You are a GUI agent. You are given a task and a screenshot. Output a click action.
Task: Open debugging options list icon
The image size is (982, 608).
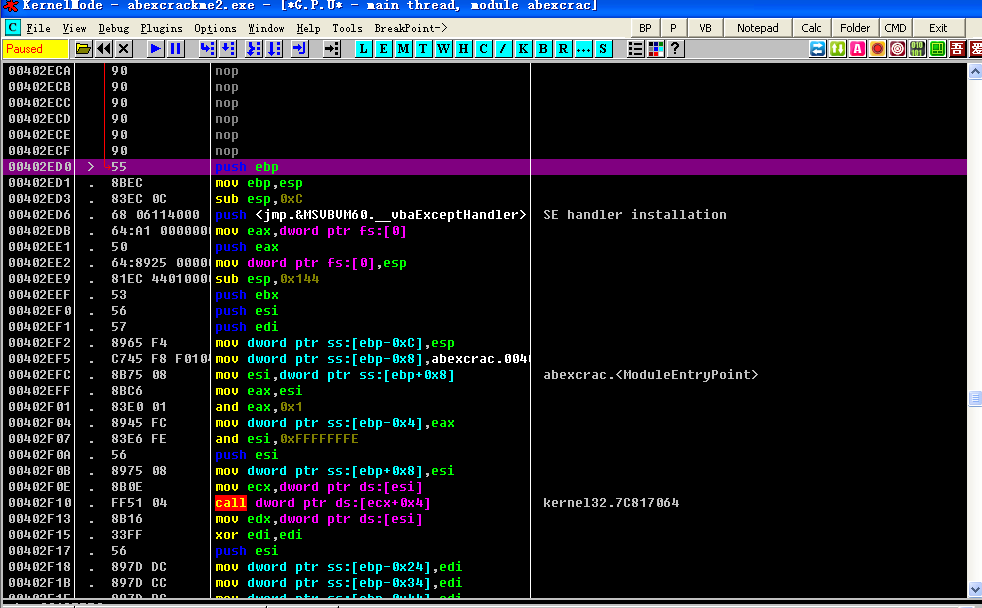click(635, 49)
